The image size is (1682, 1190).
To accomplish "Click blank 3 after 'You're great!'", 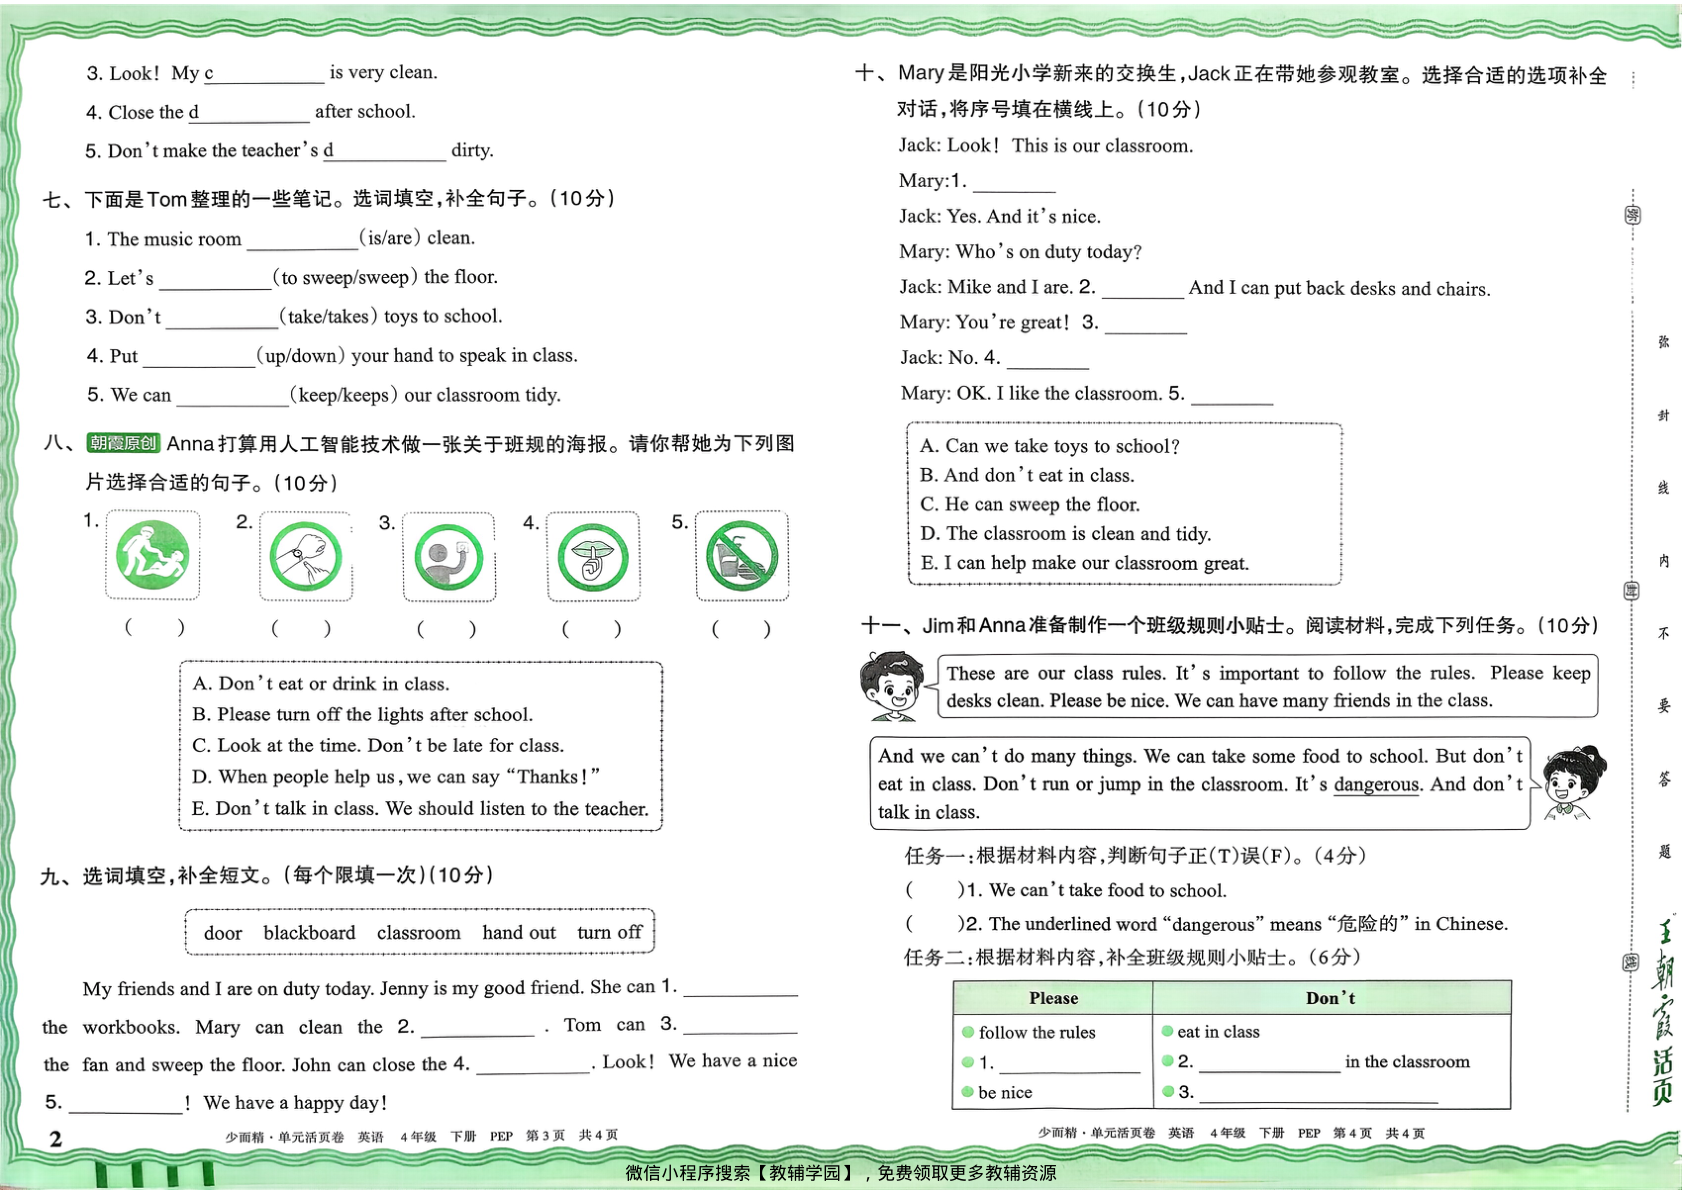I will pyautogui.click(x=1146, y=323).
